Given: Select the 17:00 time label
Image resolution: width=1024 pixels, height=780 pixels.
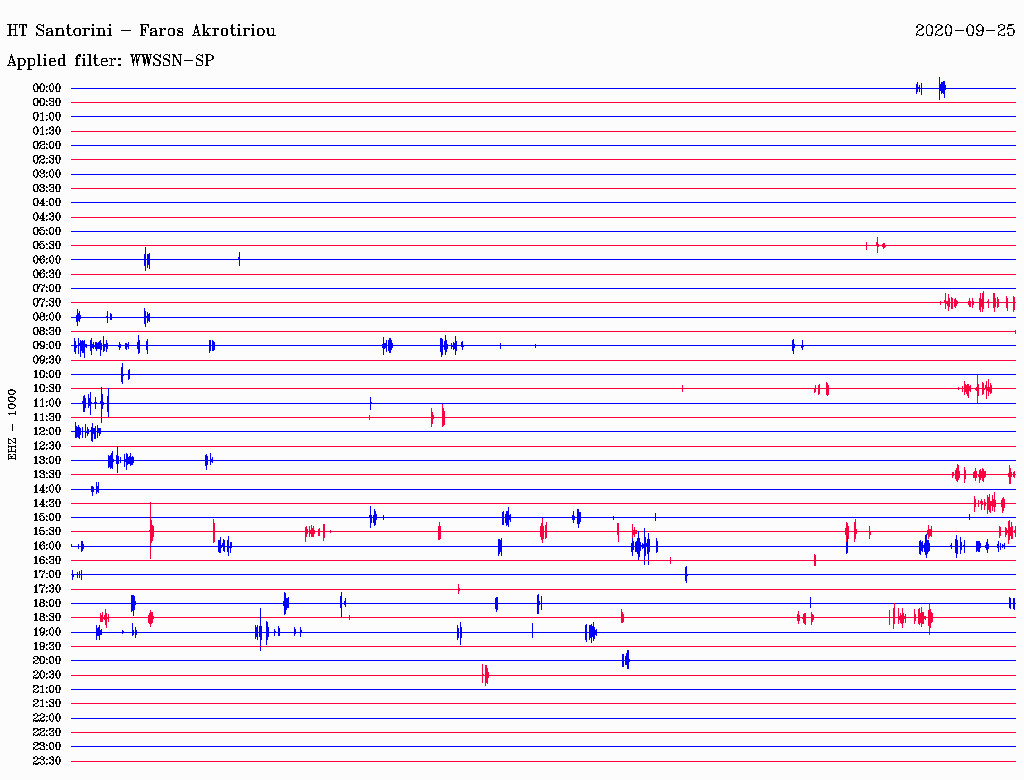Looking at the screenshot, I should click(x=47, y=575).
